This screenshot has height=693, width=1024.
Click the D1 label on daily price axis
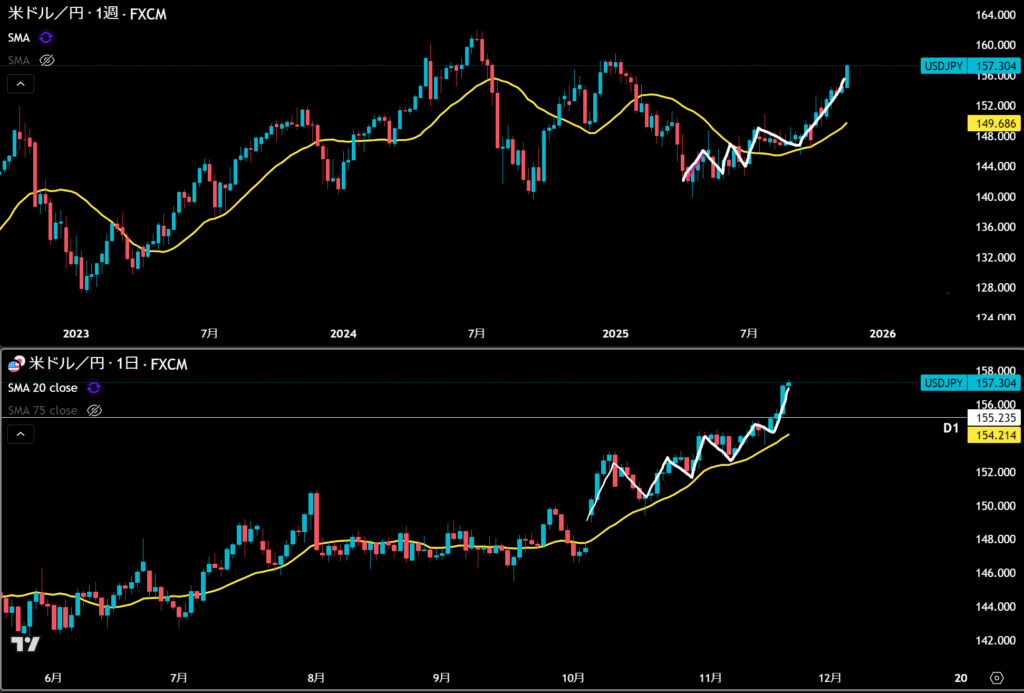pyautogui.click(x=951, y=428)
